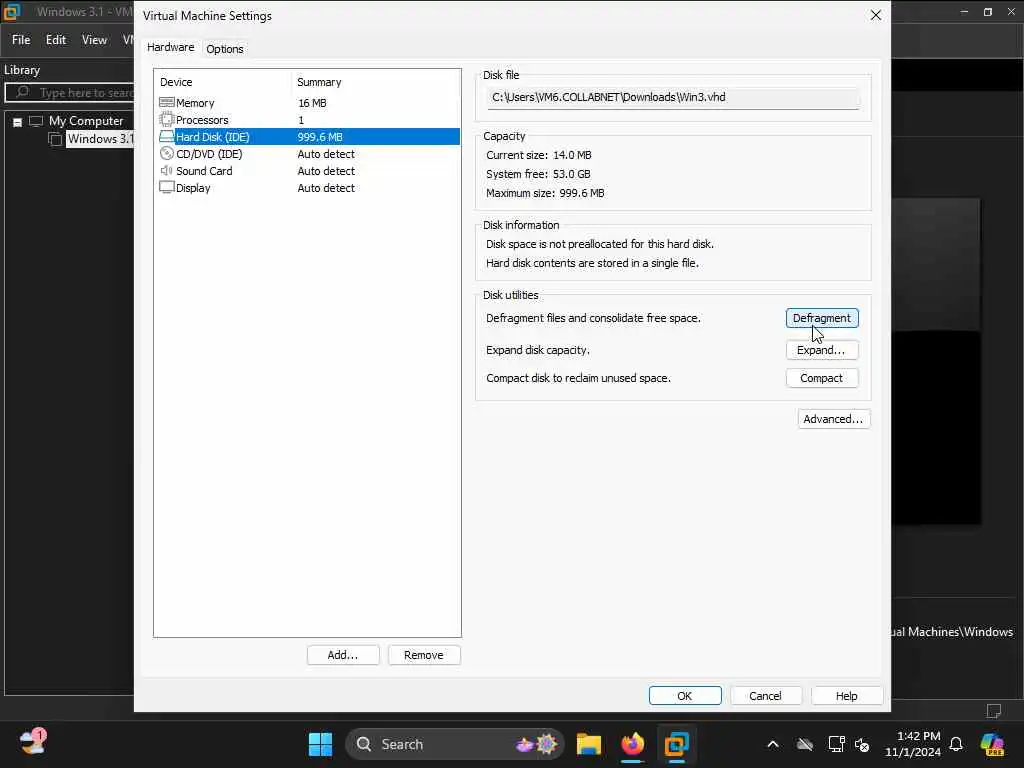Image resolution: width=1024 pixels, height=768 pixels.
Task: Select the 16 MB memory summary
Action: 312,103
